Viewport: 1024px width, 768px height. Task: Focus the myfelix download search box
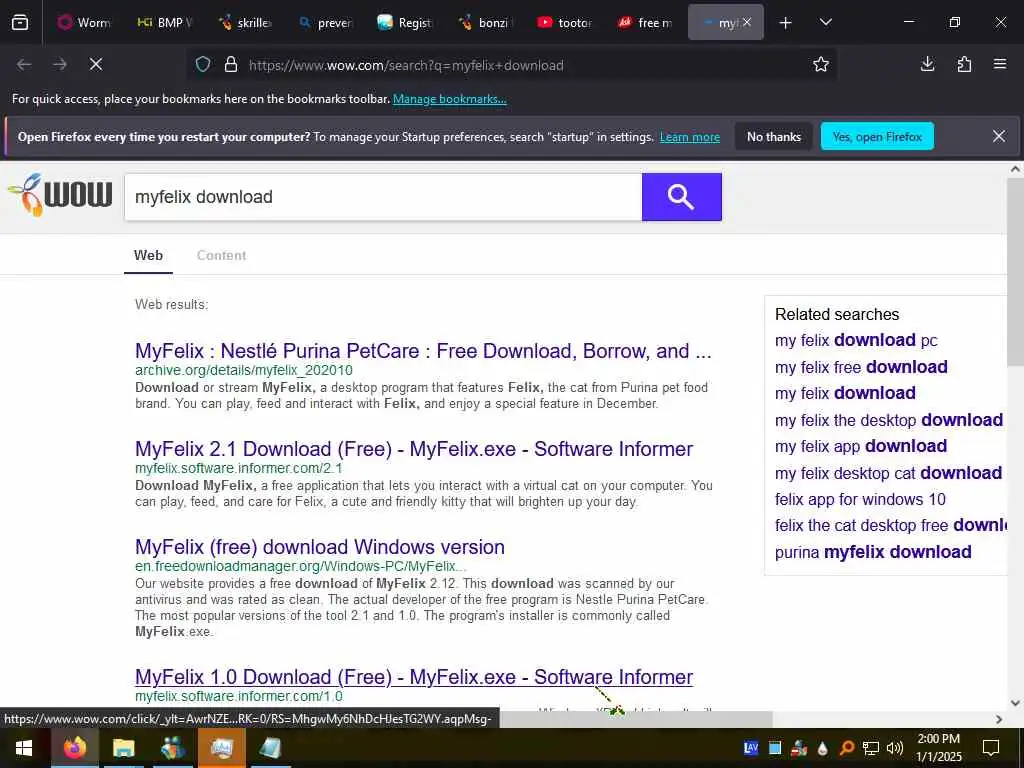click(383, 197)
